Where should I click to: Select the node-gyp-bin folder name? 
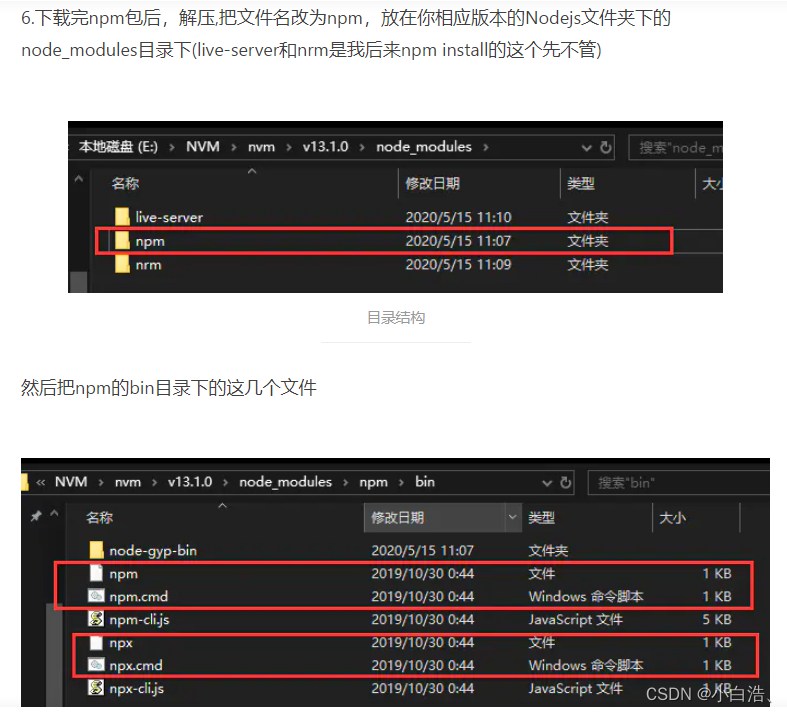(153, 551)
